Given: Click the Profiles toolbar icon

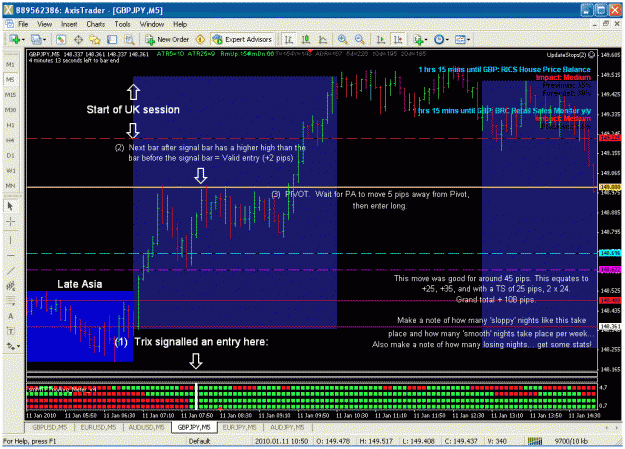Looking at the screenshot, I should 35,39.
